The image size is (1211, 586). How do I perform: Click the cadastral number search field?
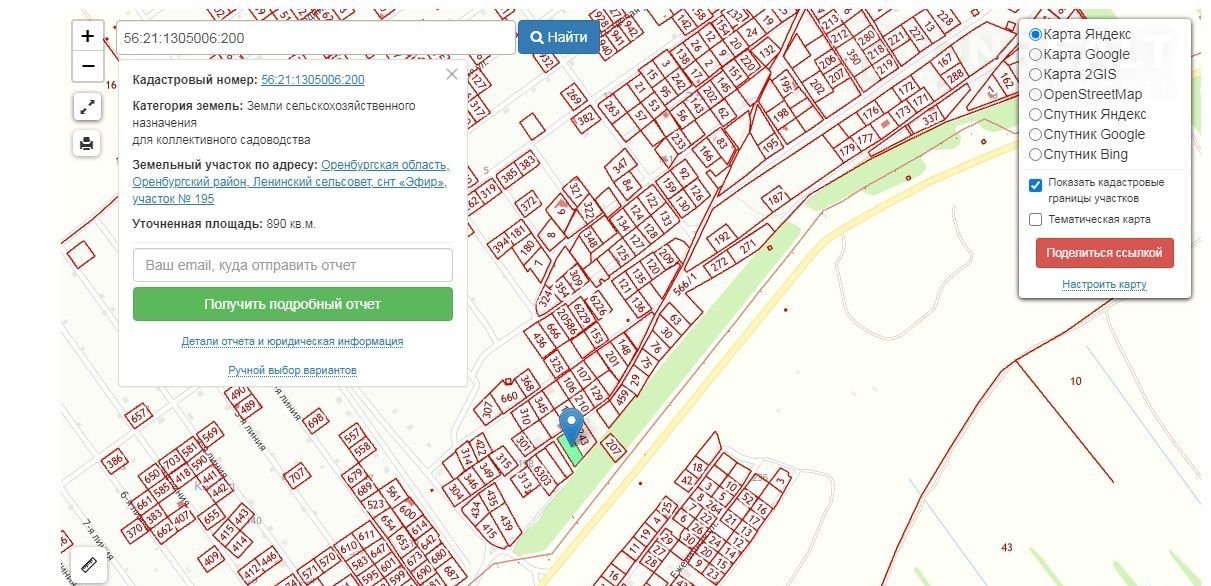[x=315, y=38]
